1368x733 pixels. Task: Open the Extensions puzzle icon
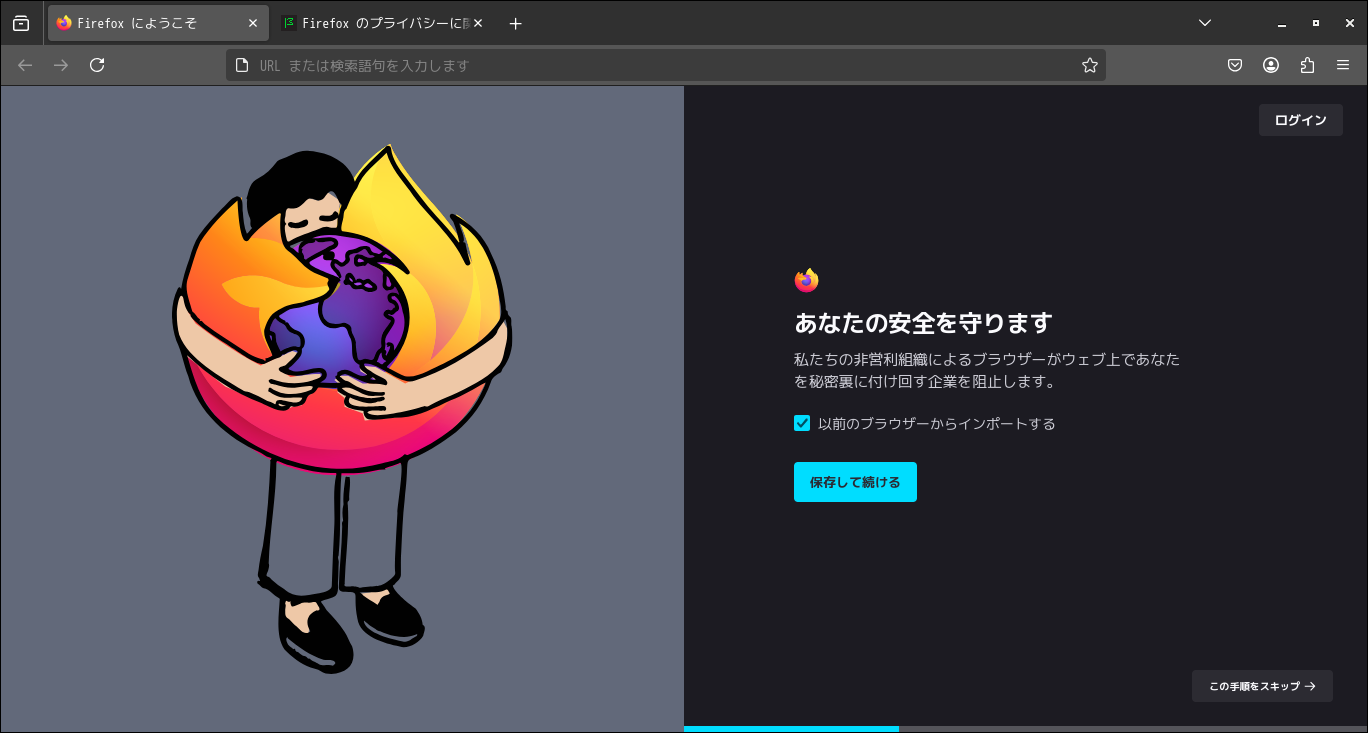(x=1307, y=65)
